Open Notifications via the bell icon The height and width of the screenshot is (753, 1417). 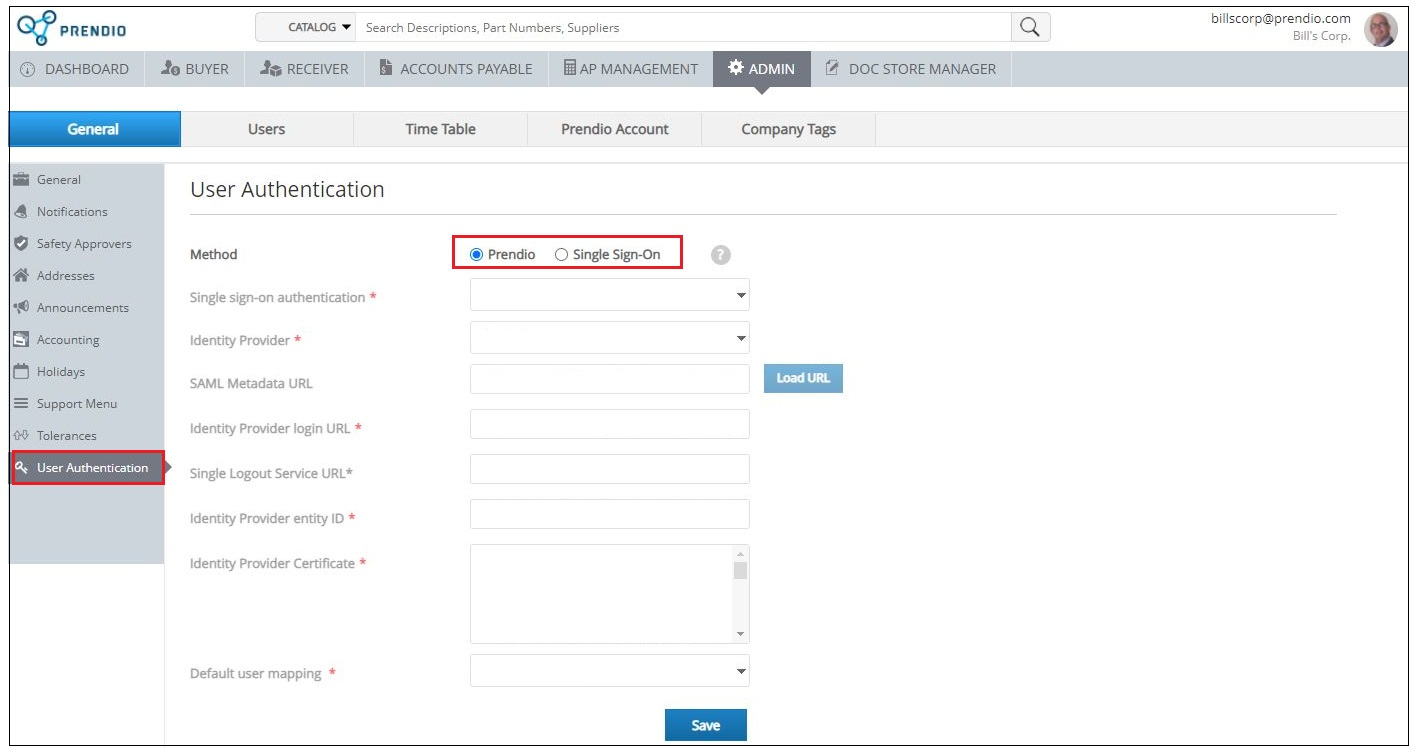point(21,212)
